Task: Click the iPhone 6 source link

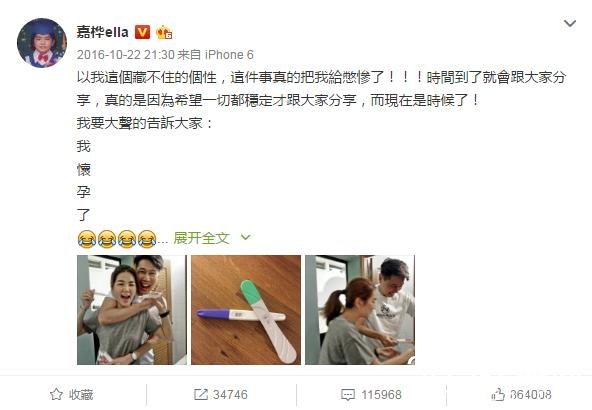Action: 229,55
